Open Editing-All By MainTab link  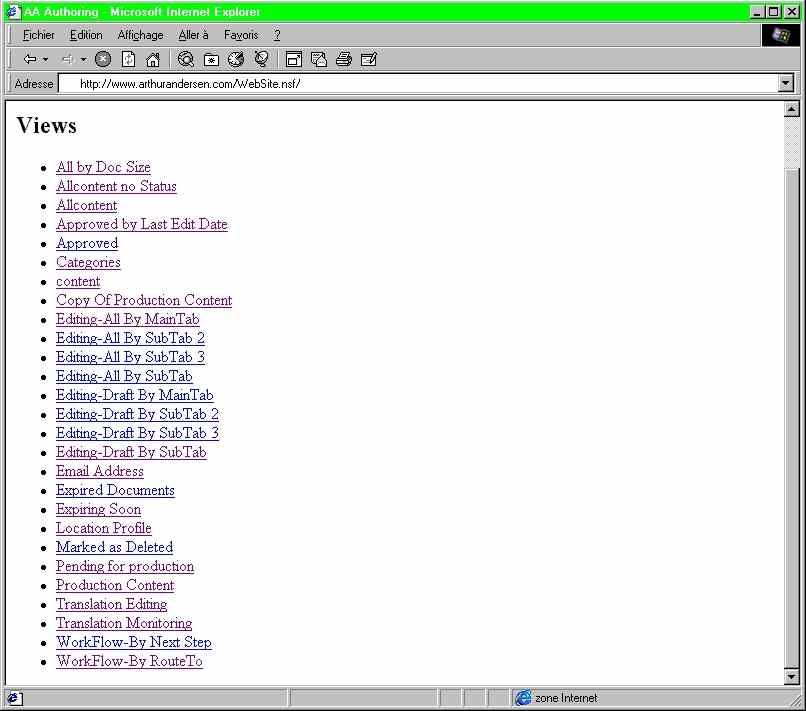click(x=127, y=319)
